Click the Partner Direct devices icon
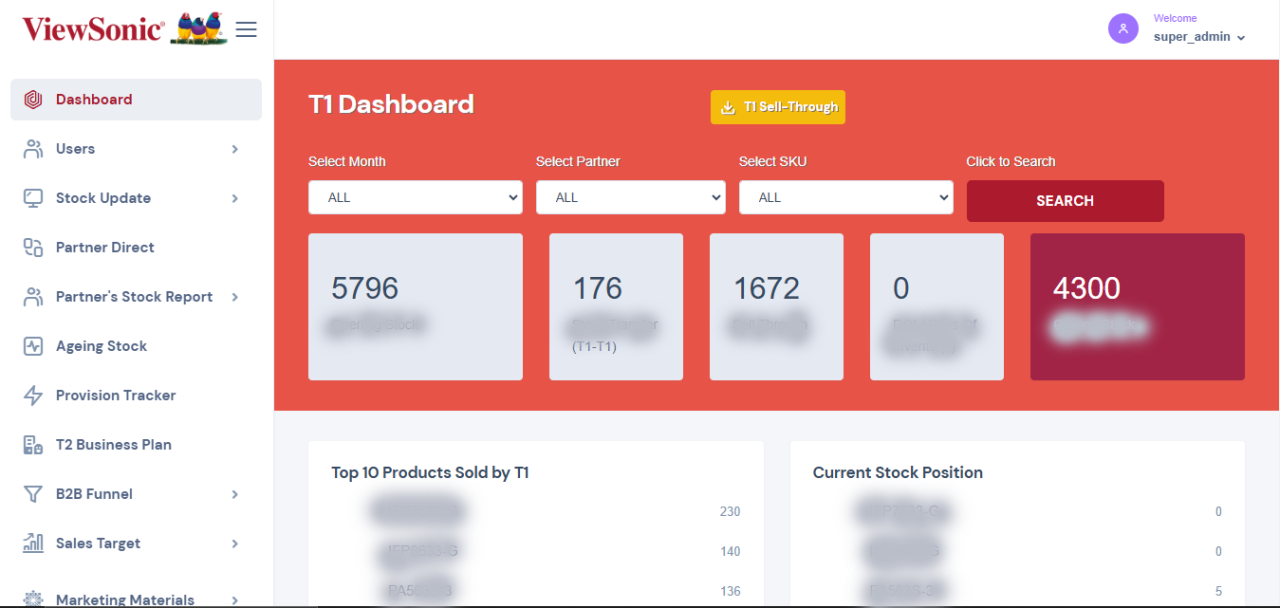Screen dimensions: 1280x608 click(x=33, y=248)
